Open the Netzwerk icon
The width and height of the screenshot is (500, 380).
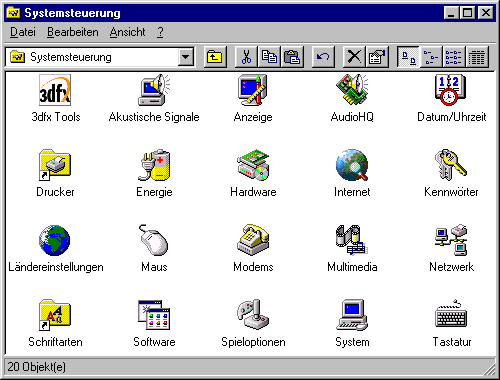click(x=451, y=240)
